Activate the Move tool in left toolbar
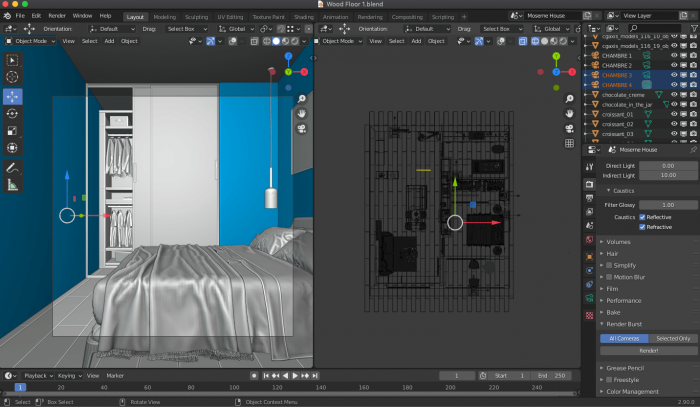The height and width of the screenshot is (407, 700). click(x=12, y=96)
